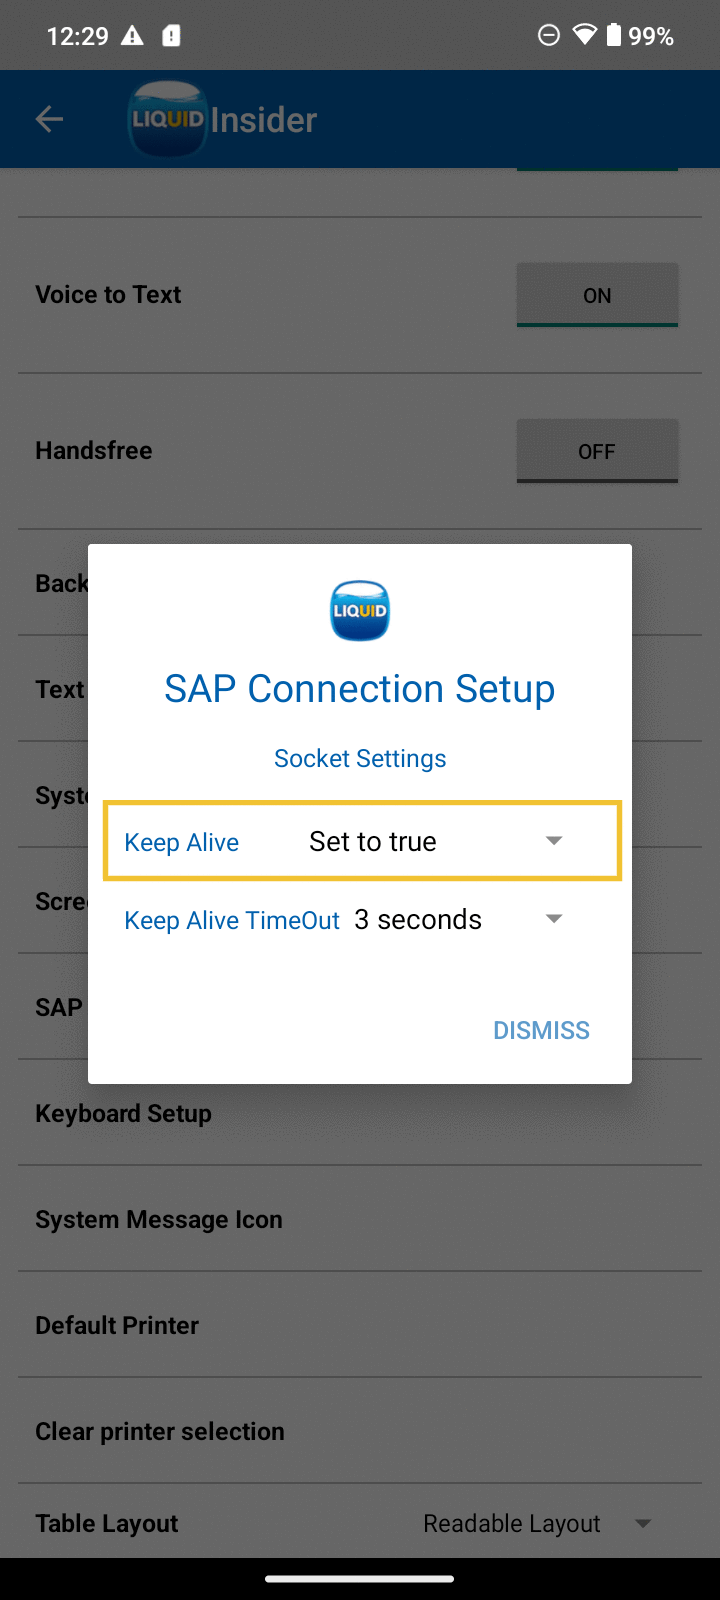720x1600 pixels.
Task: Open Default Printer setting
Action: 117,1325
